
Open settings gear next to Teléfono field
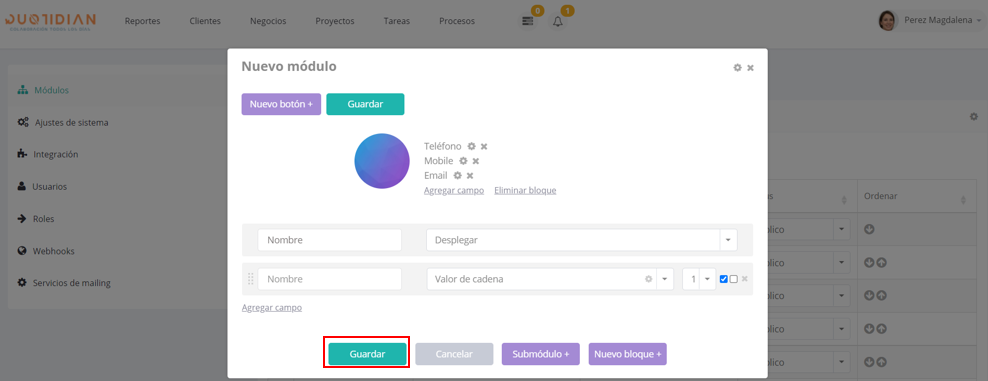click(x=471, y=146)
